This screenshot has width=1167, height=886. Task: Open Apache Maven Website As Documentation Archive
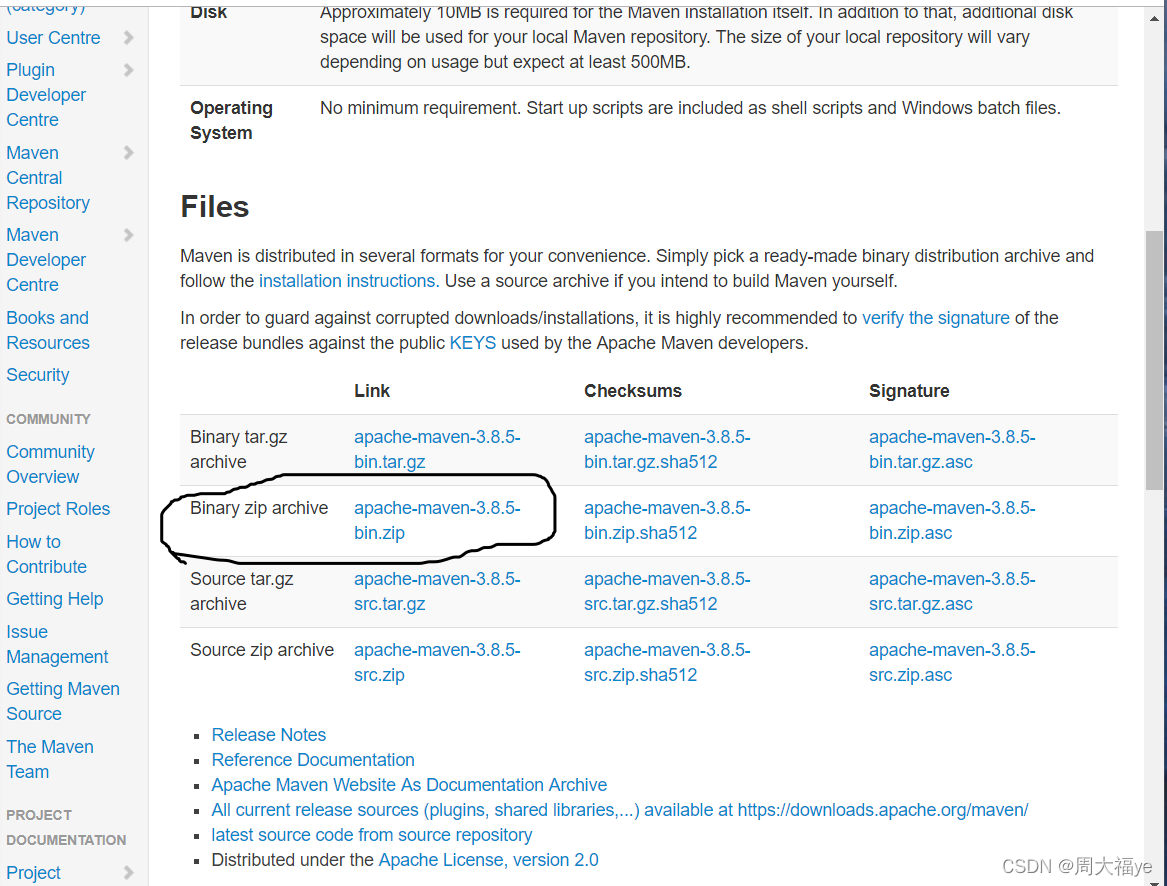409,785
